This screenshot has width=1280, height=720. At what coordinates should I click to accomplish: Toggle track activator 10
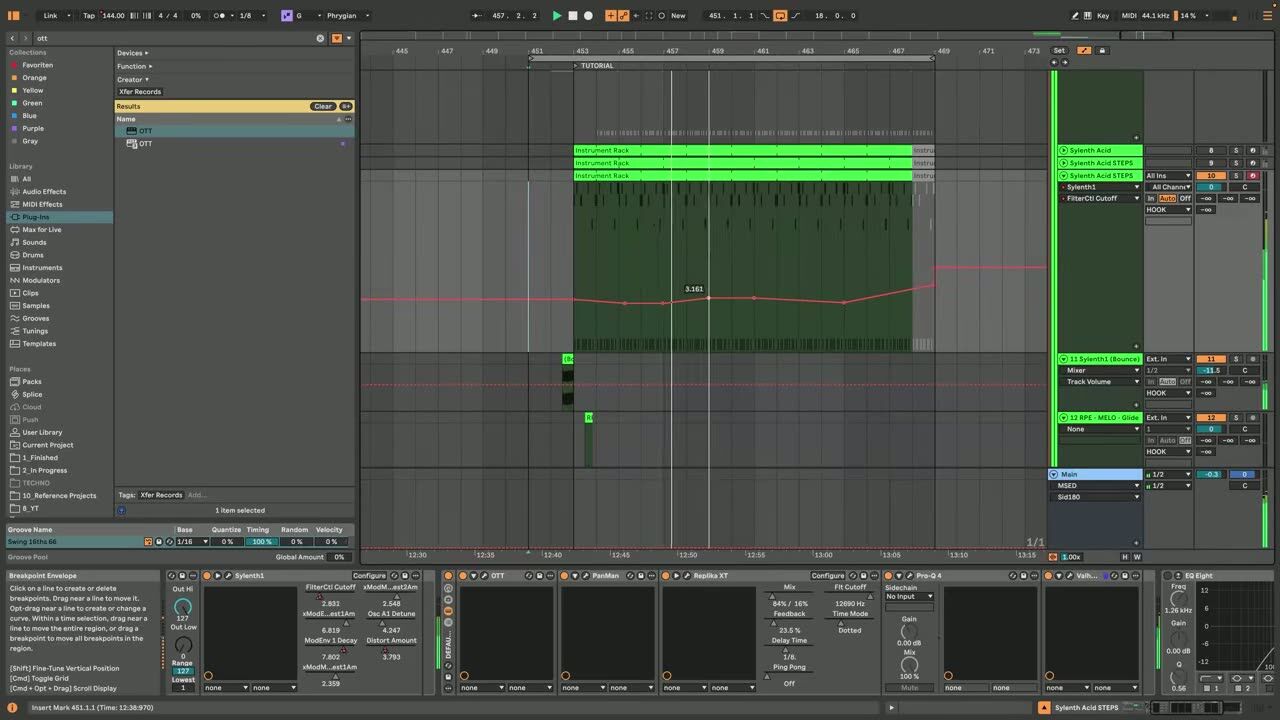click(1211, 176)
